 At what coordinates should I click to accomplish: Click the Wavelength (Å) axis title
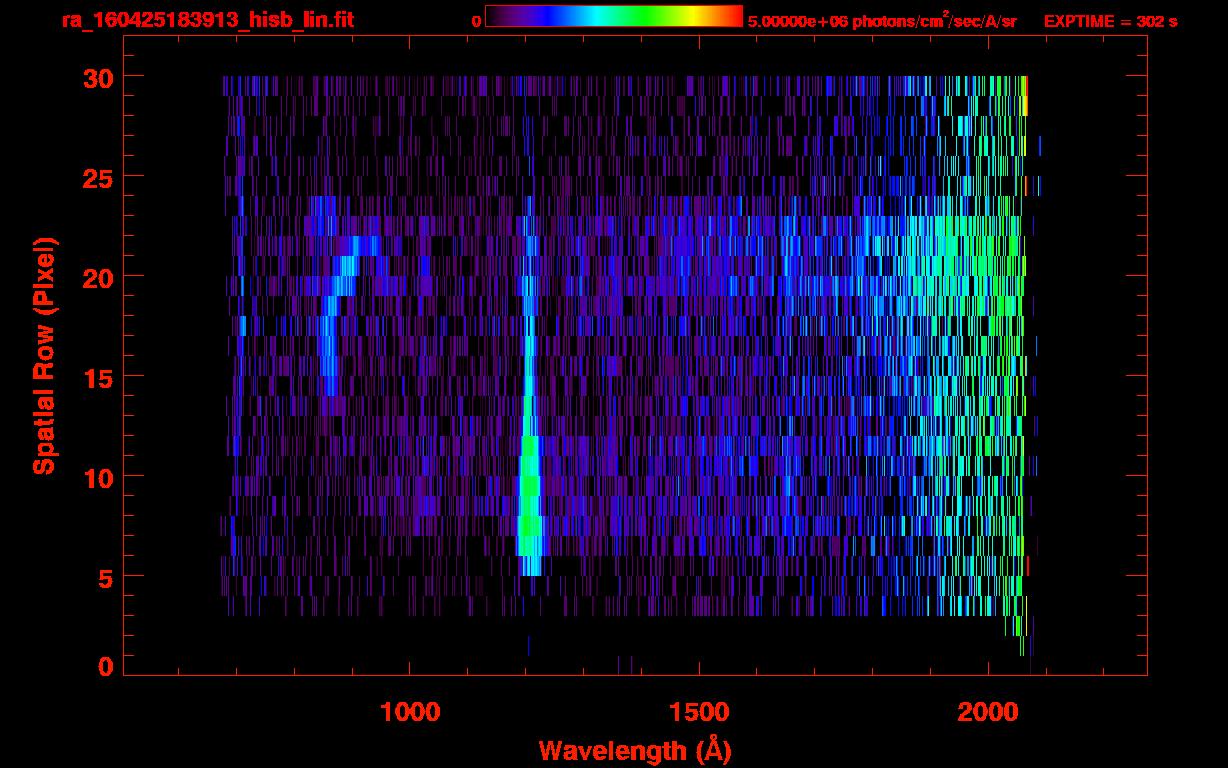(635, 750)
